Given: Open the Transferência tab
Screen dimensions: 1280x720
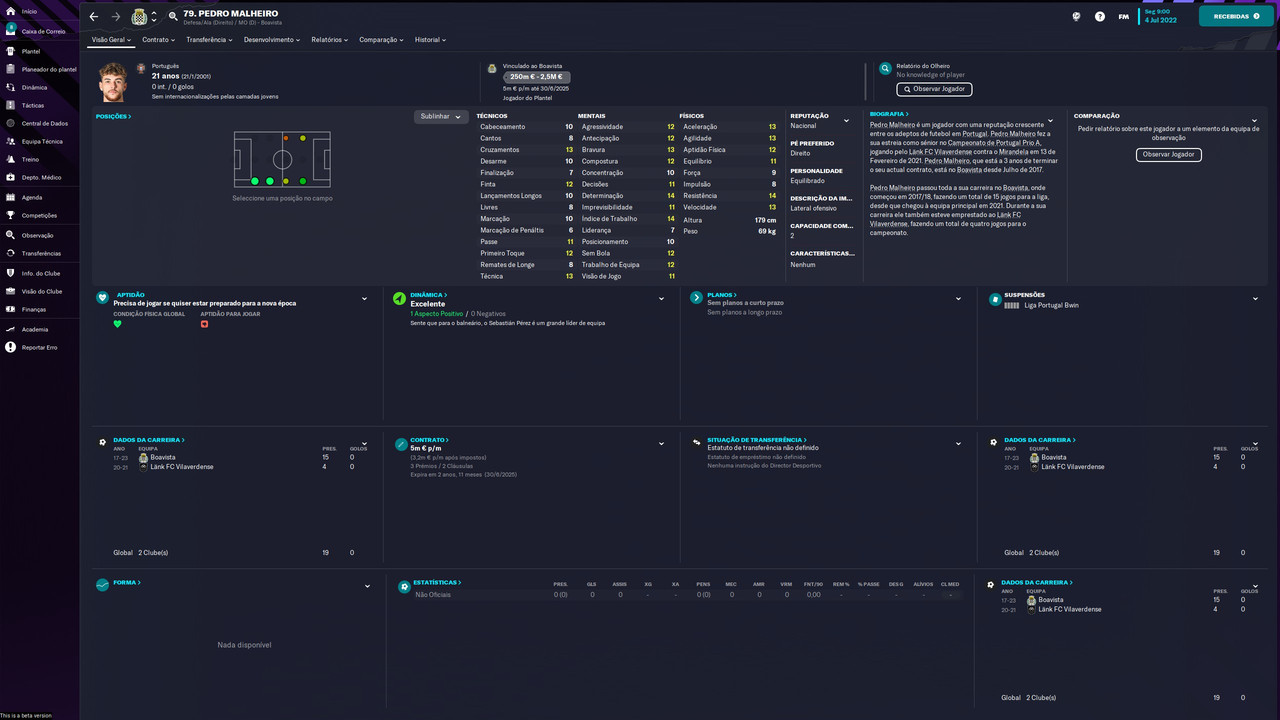Looking at the screenshot, I should pos(209,40).
